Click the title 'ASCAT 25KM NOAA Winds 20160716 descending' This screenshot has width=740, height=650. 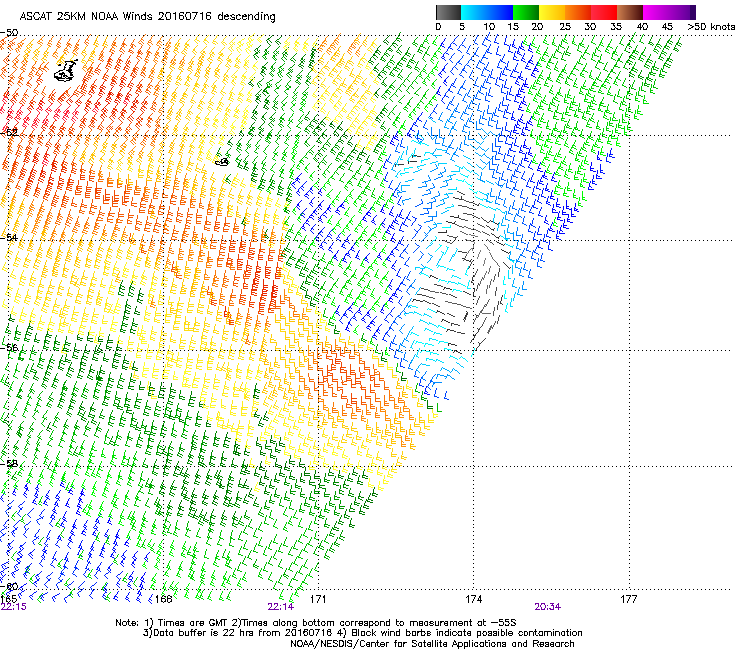click(x=147, y=17)
